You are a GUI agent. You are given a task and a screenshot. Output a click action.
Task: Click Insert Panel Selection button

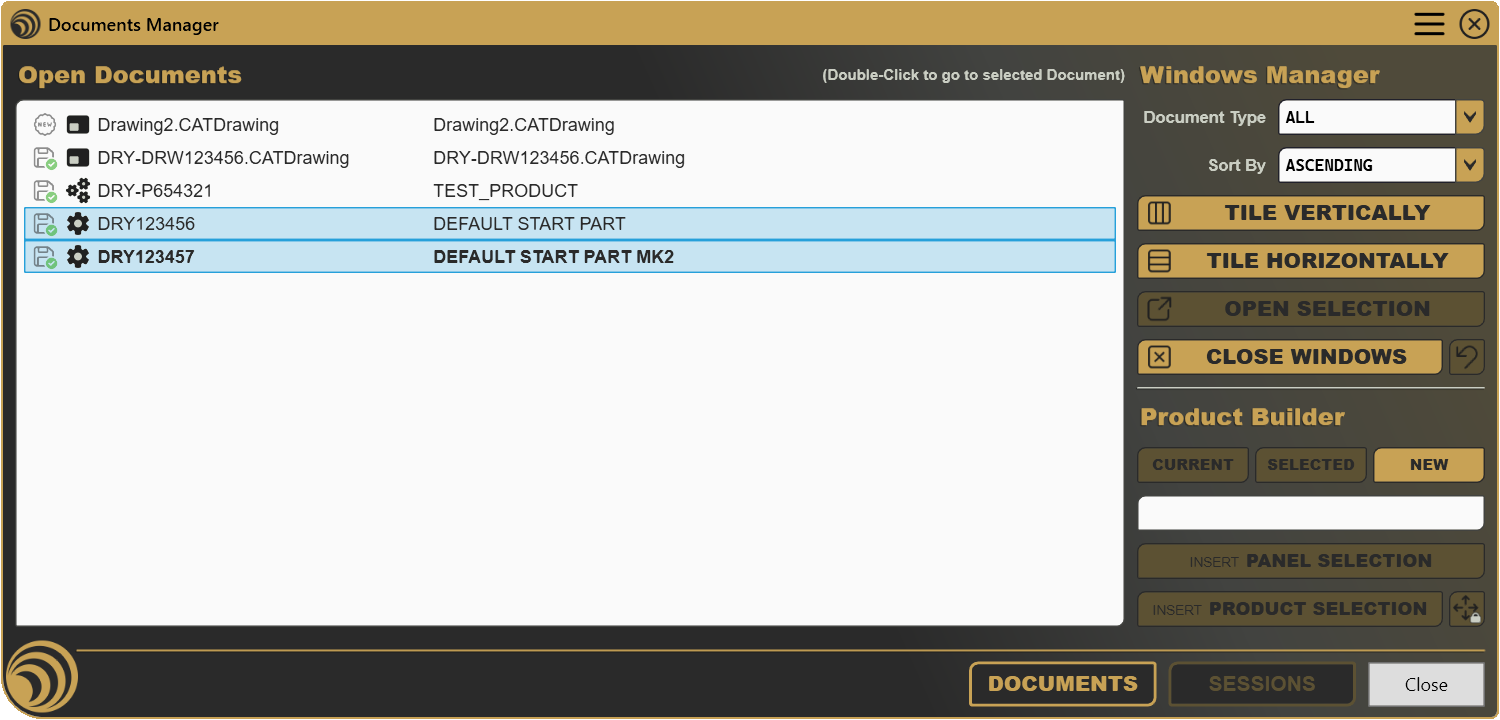tap(1311, 561)
